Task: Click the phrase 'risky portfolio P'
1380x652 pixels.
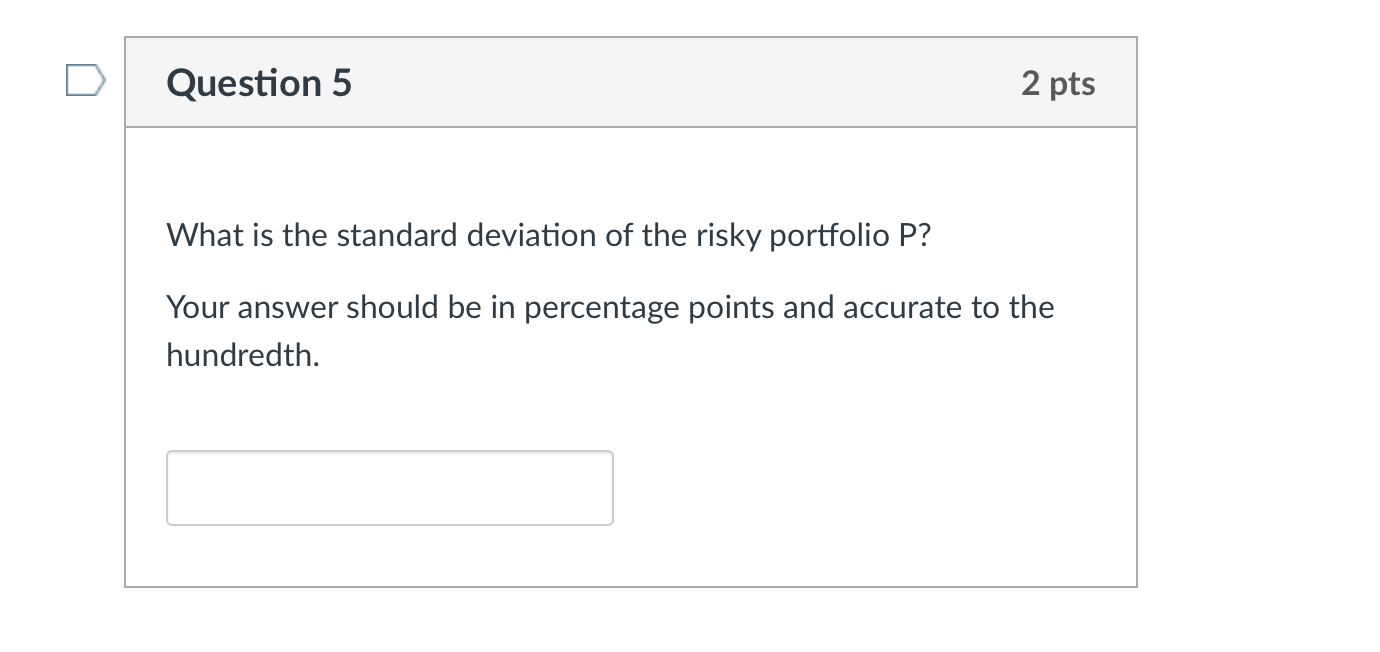Action: 804,235
